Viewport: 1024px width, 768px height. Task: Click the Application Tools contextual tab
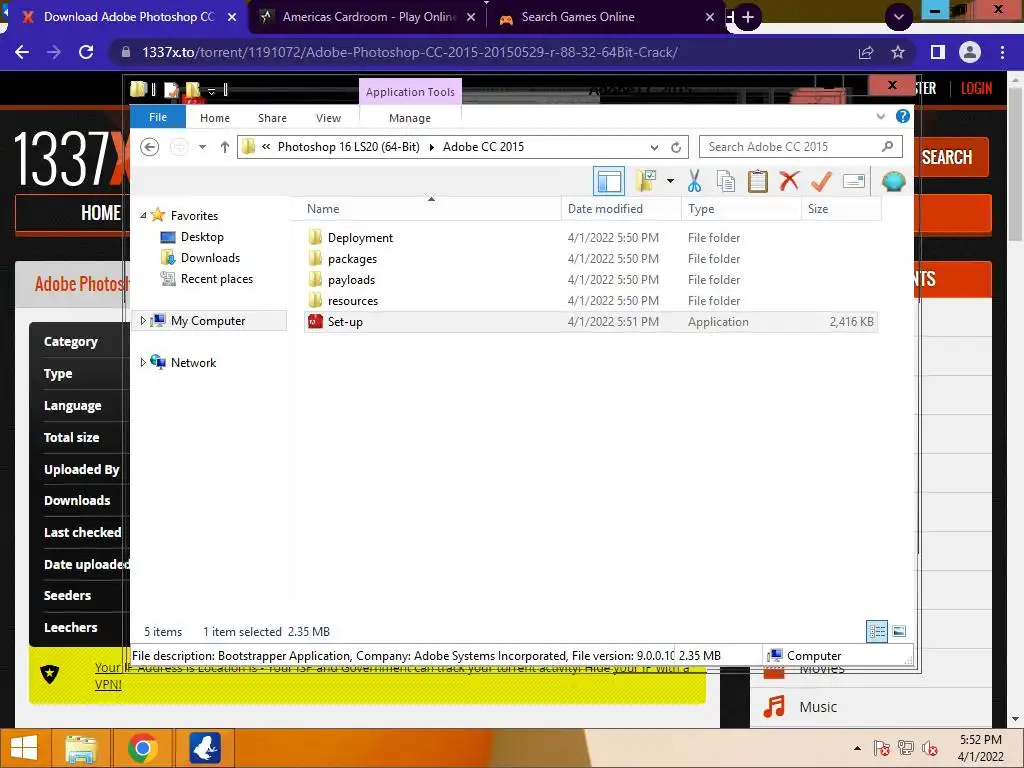(410, 92)
